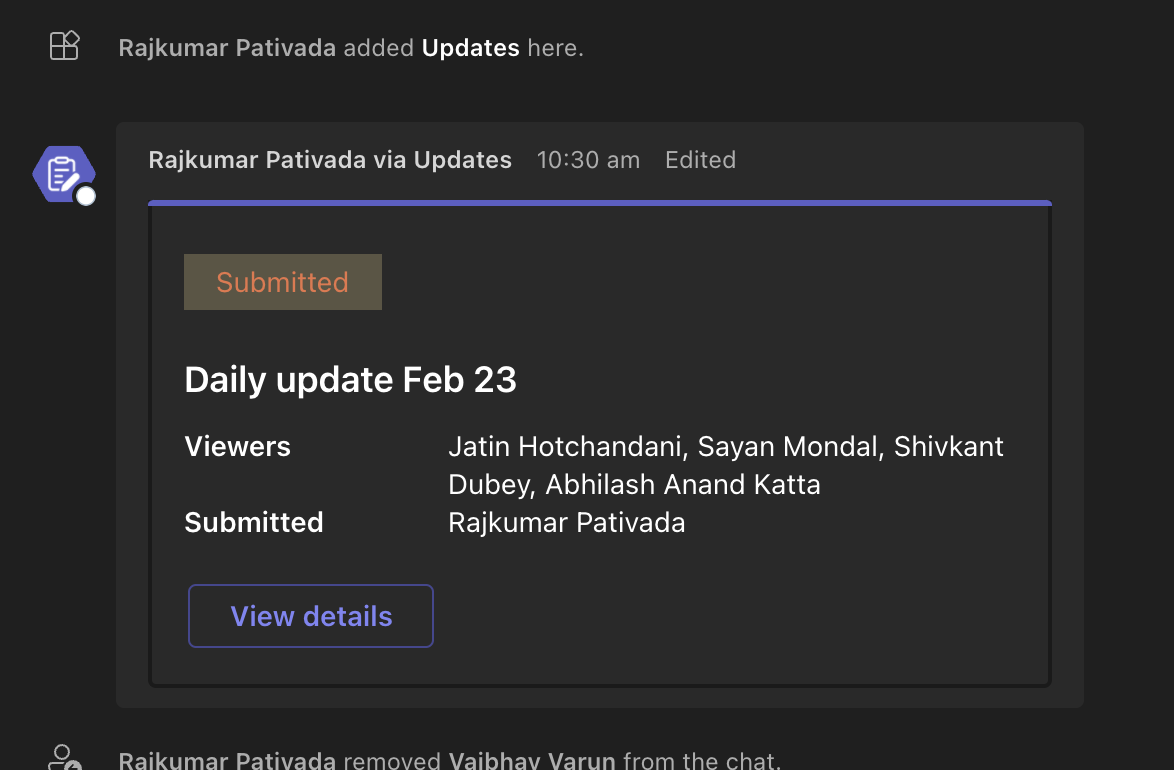This screenshot has width=1174, height=770.
Task: Click the white presence status dot on the avatar
Action: pos(86,196)
